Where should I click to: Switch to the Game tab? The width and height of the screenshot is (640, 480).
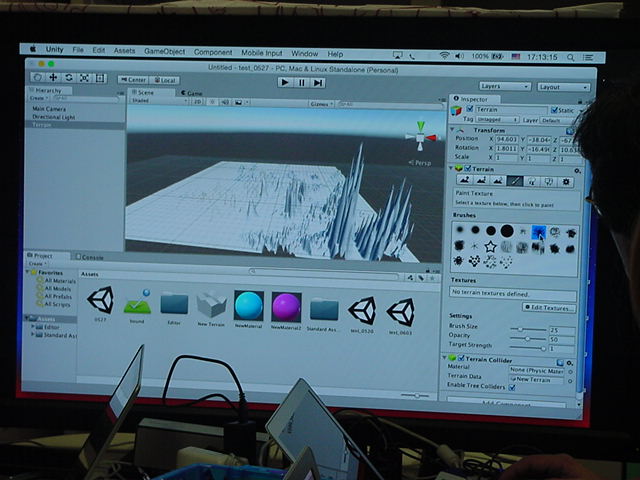click(x=192, y=93)
